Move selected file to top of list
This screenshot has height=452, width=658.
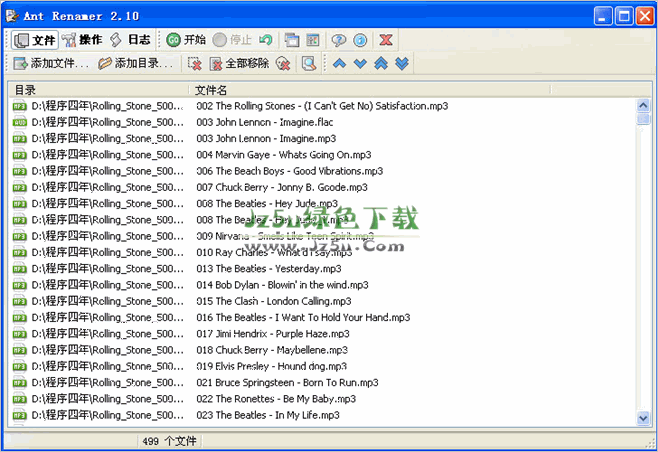381,63
